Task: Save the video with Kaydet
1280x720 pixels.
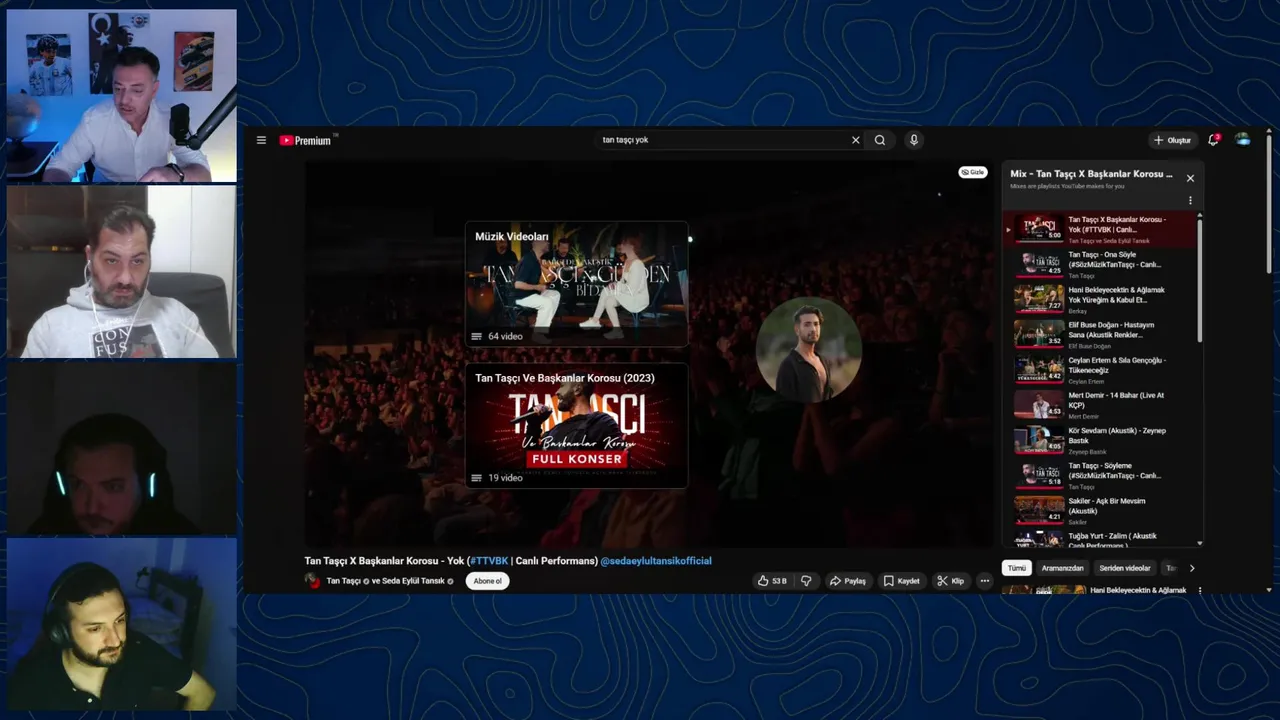Action: [901, 581]
